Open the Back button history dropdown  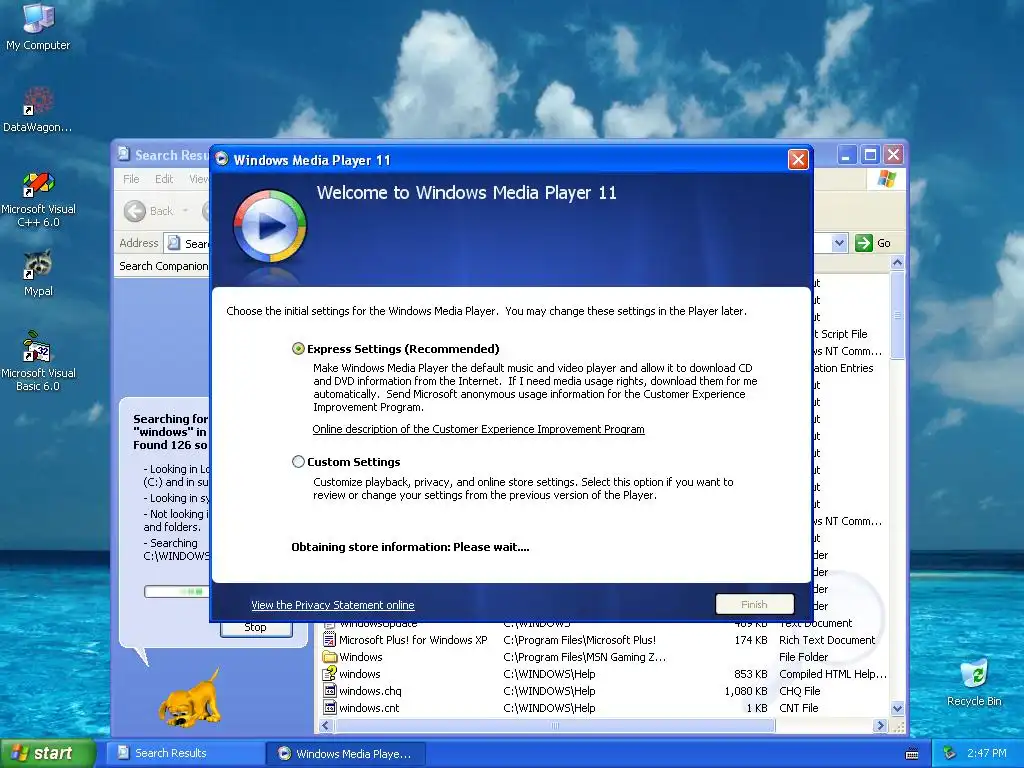click(x=185, y=210)
